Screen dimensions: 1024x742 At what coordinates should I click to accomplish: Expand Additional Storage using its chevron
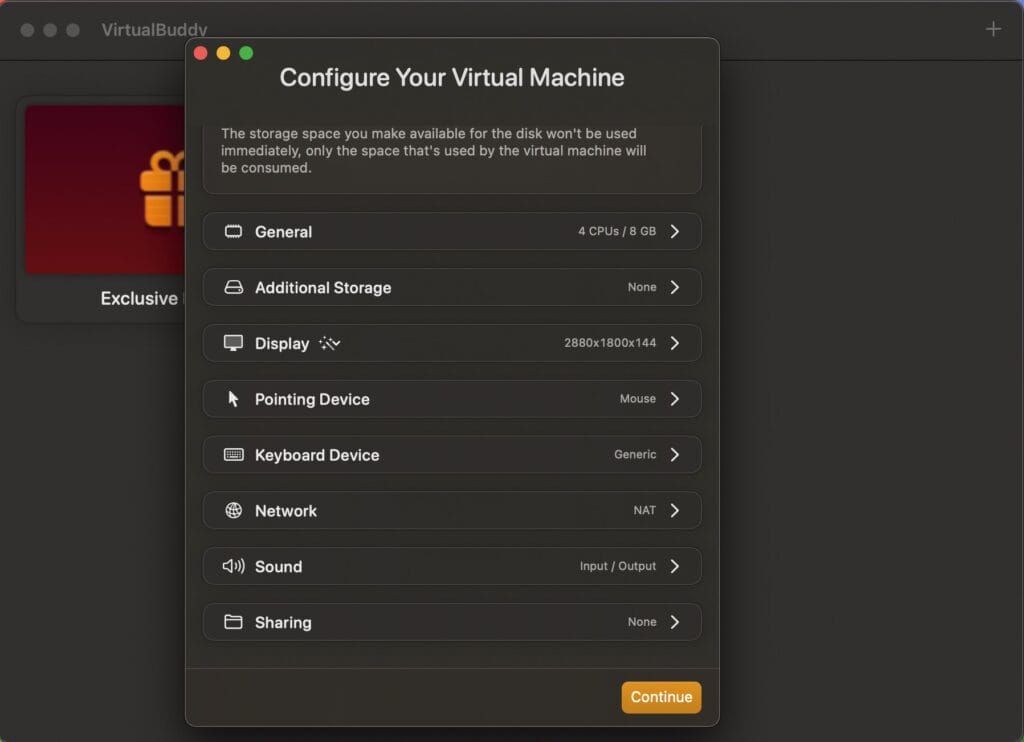[x=675, y=288]
